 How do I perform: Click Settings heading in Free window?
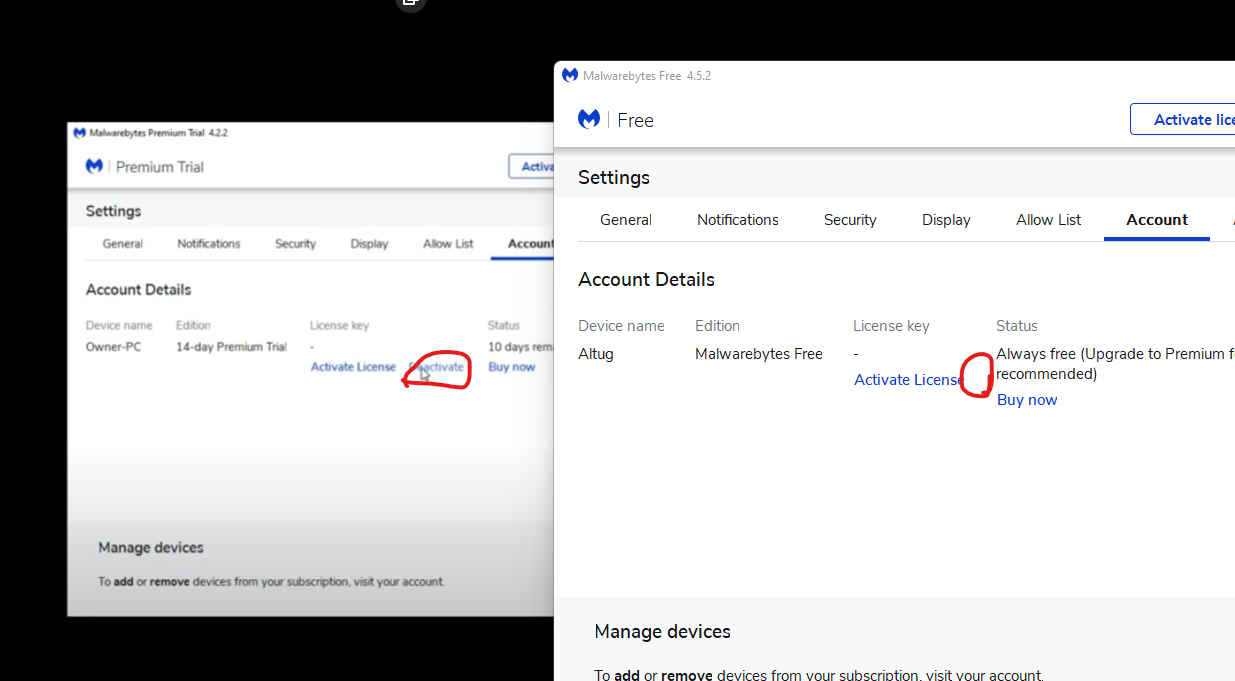coord(614,177)
